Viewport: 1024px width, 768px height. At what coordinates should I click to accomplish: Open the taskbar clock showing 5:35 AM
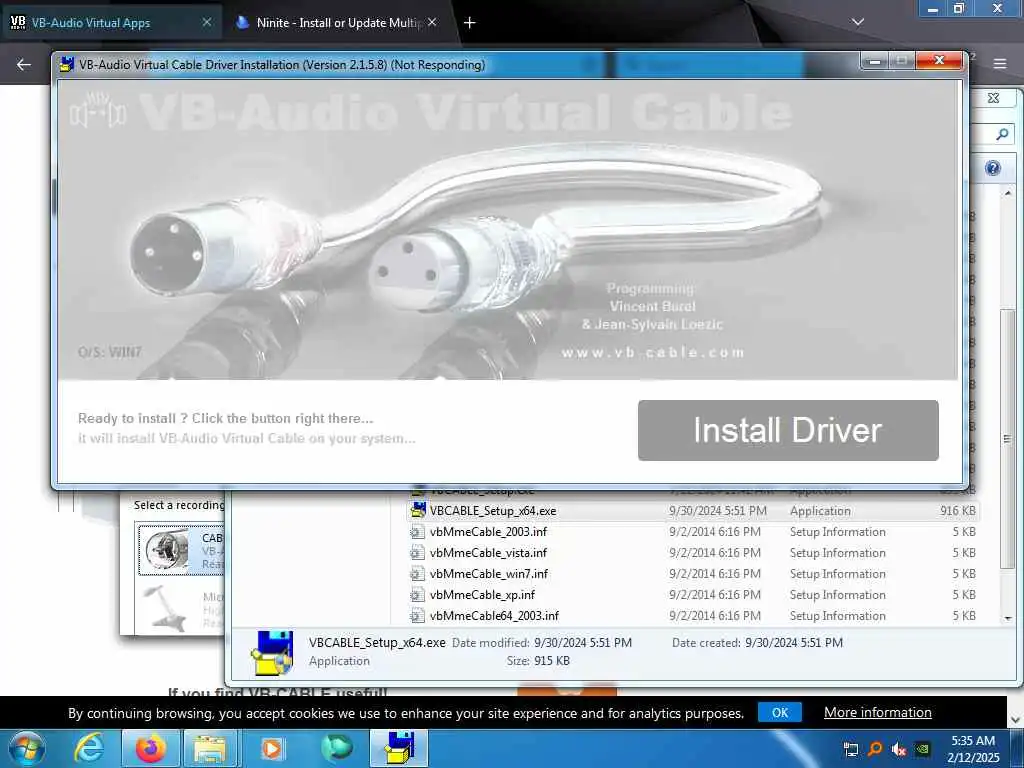pyautogui.click(x=973, y=749)
